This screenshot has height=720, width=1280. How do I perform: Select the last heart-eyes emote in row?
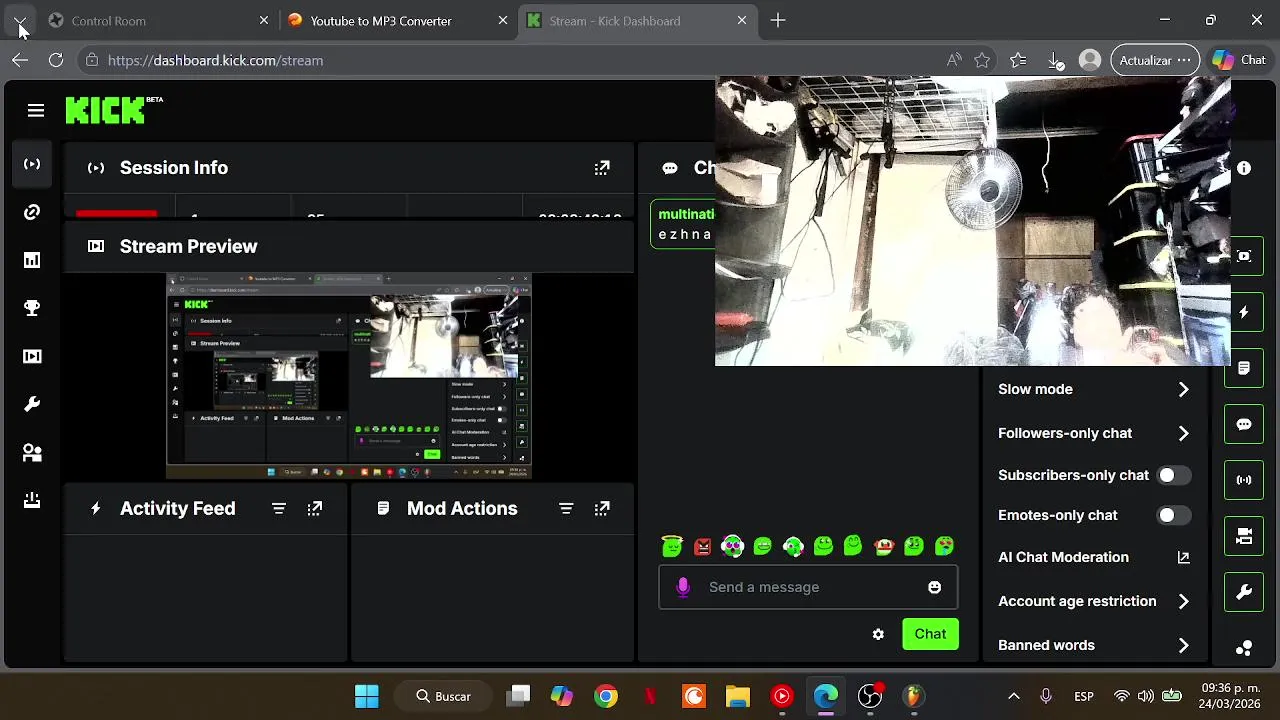[x=944, y=546]
